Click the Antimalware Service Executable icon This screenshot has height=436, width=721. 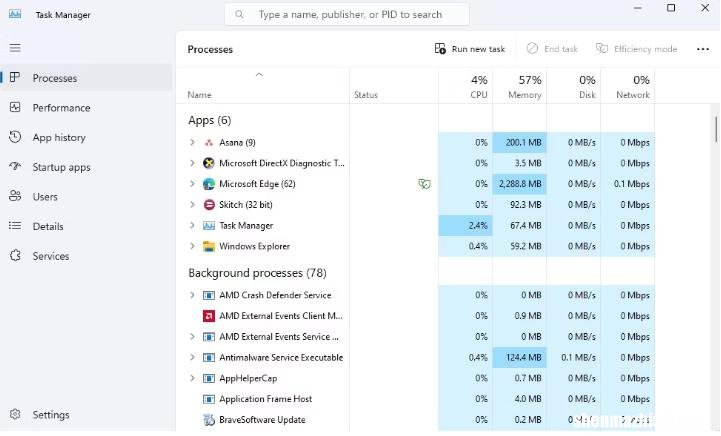click(x=209, y=357)
